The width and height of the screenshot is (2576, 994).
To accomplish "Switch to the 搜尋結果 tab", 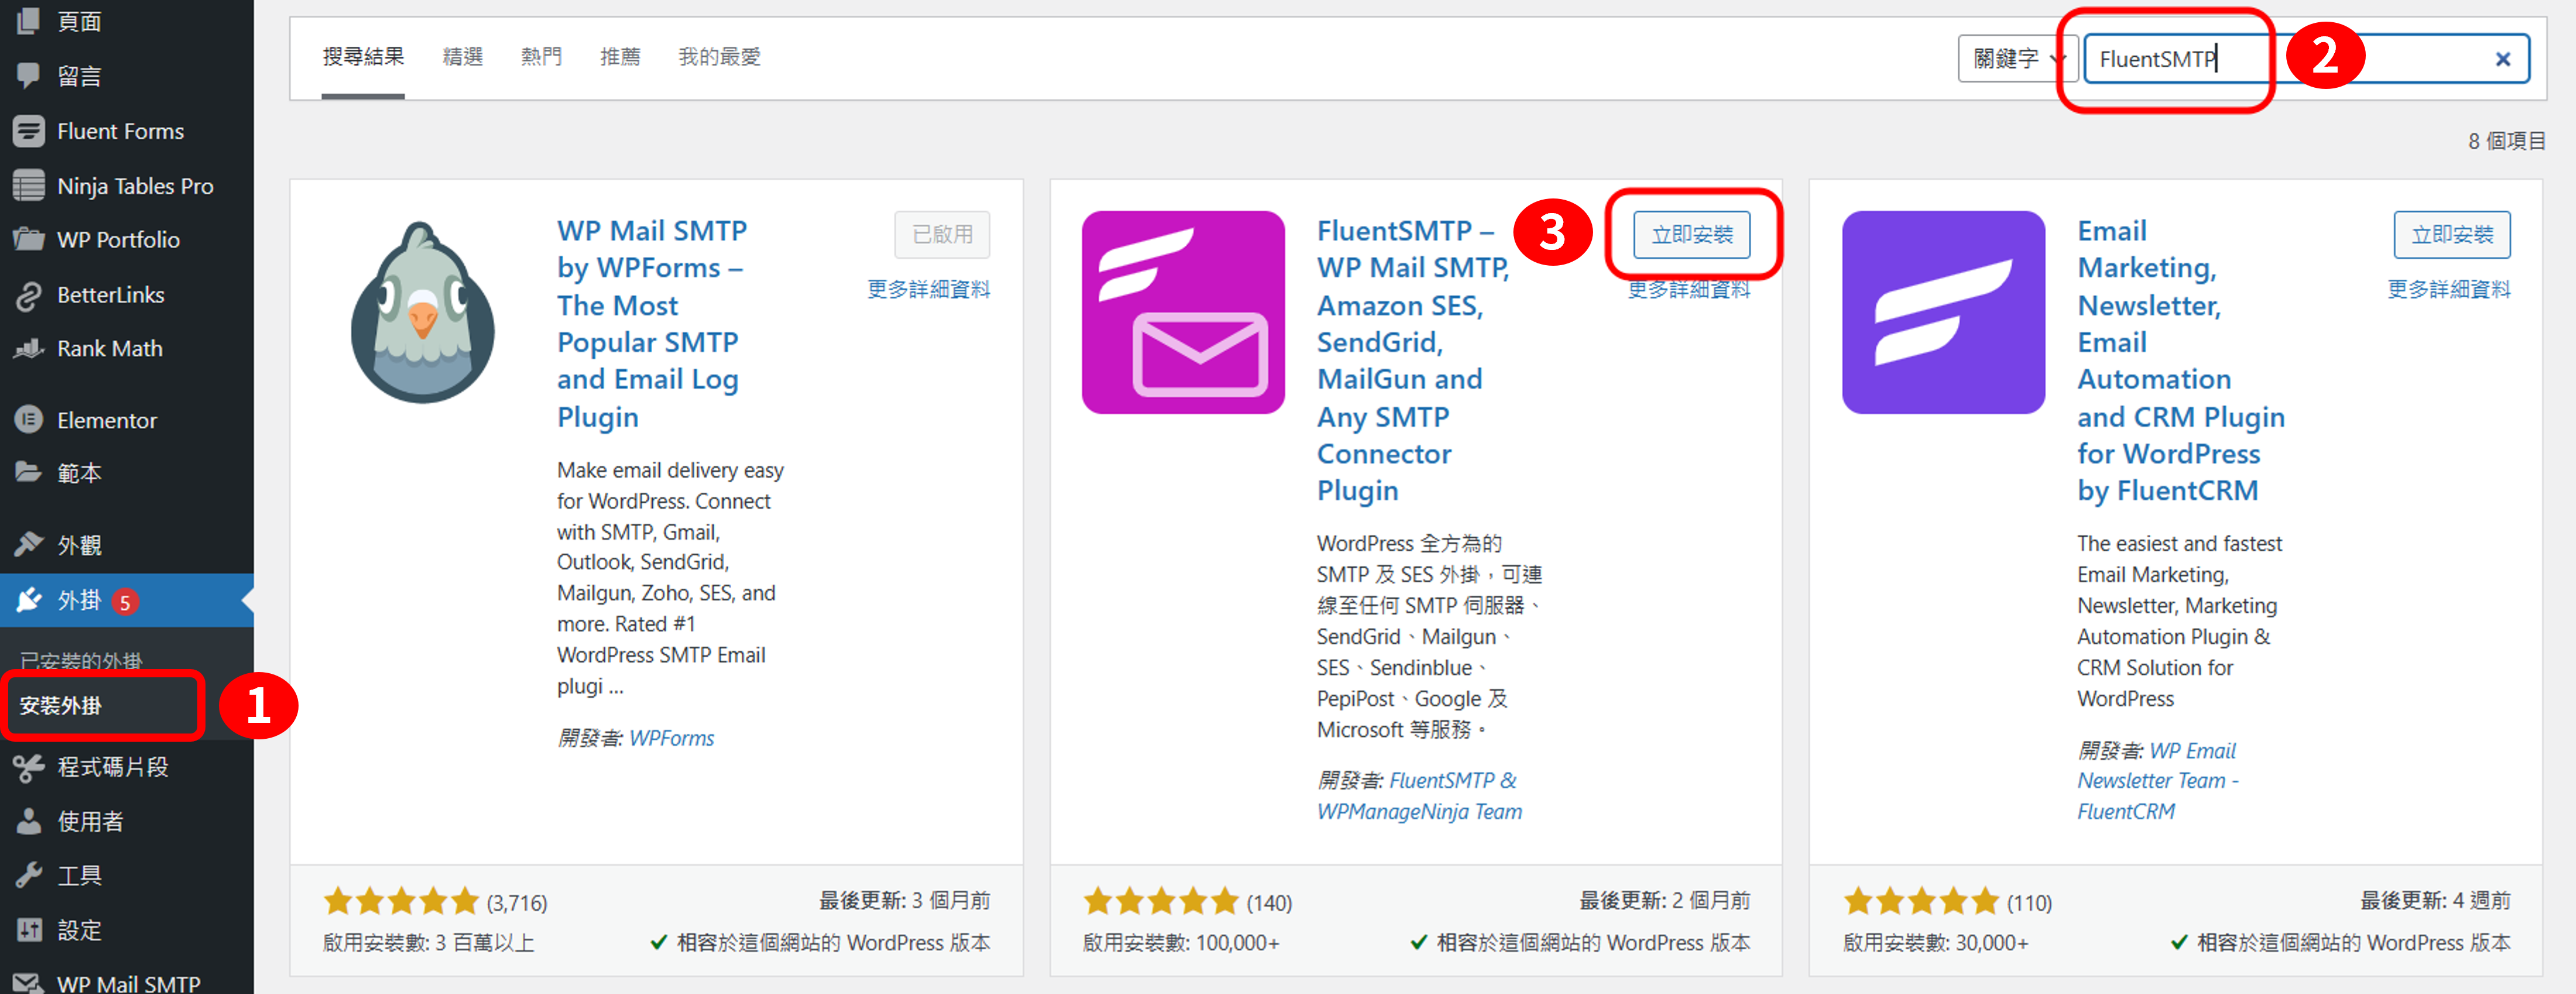I will pos(363,57).
